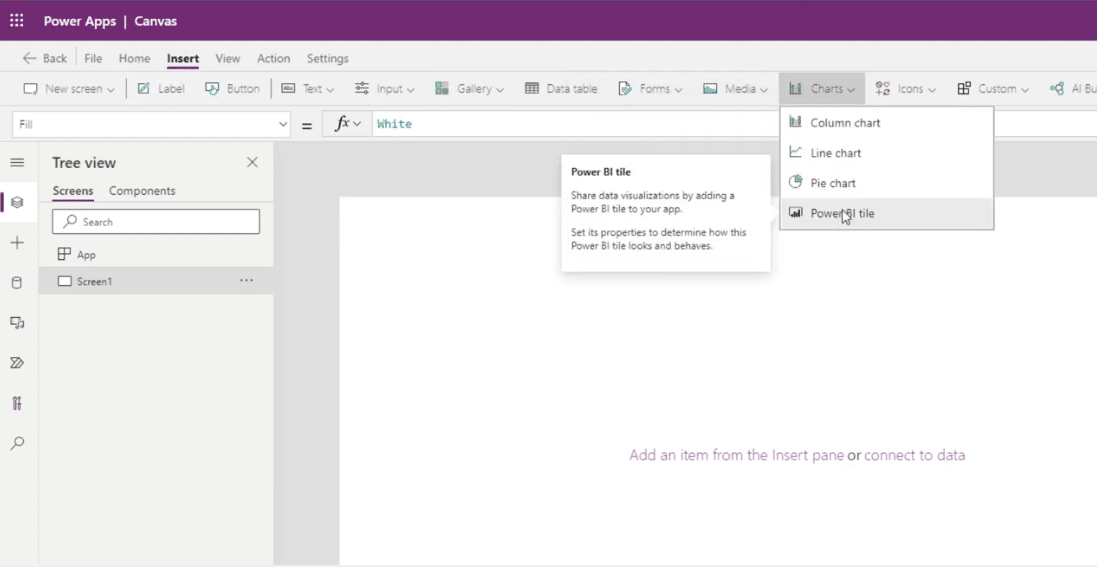
Task: Click the AI Builder icon
Action: tap(1057, 89)
